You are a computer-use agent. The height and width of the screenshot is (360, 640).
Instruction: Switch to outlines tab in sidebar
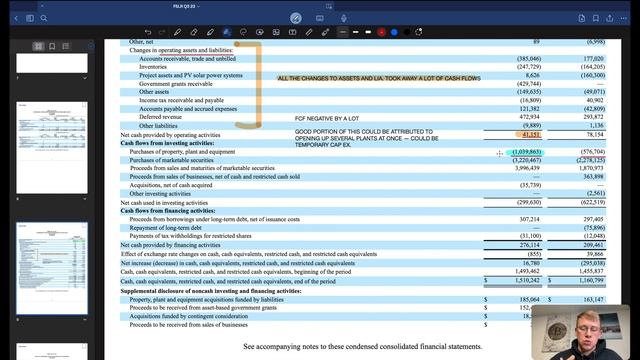point(66,46)
